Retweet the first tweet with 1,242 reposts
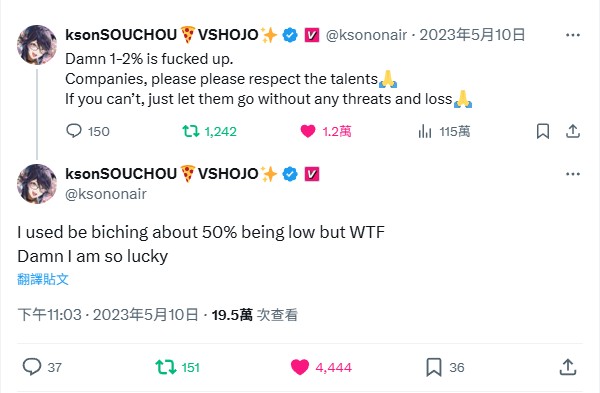The height and width of the screenshot is (393, 600). tap(209, 131)
